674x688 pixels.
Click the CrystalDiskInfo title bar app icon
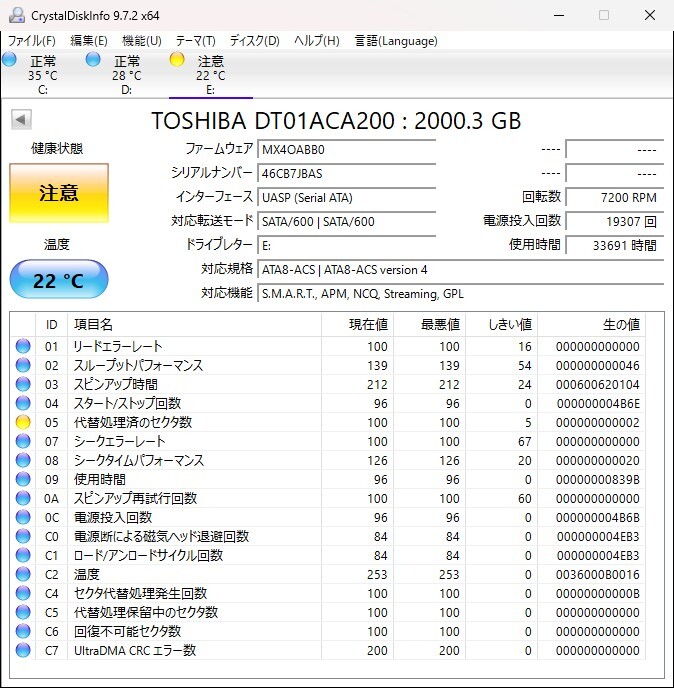[17, 15]
